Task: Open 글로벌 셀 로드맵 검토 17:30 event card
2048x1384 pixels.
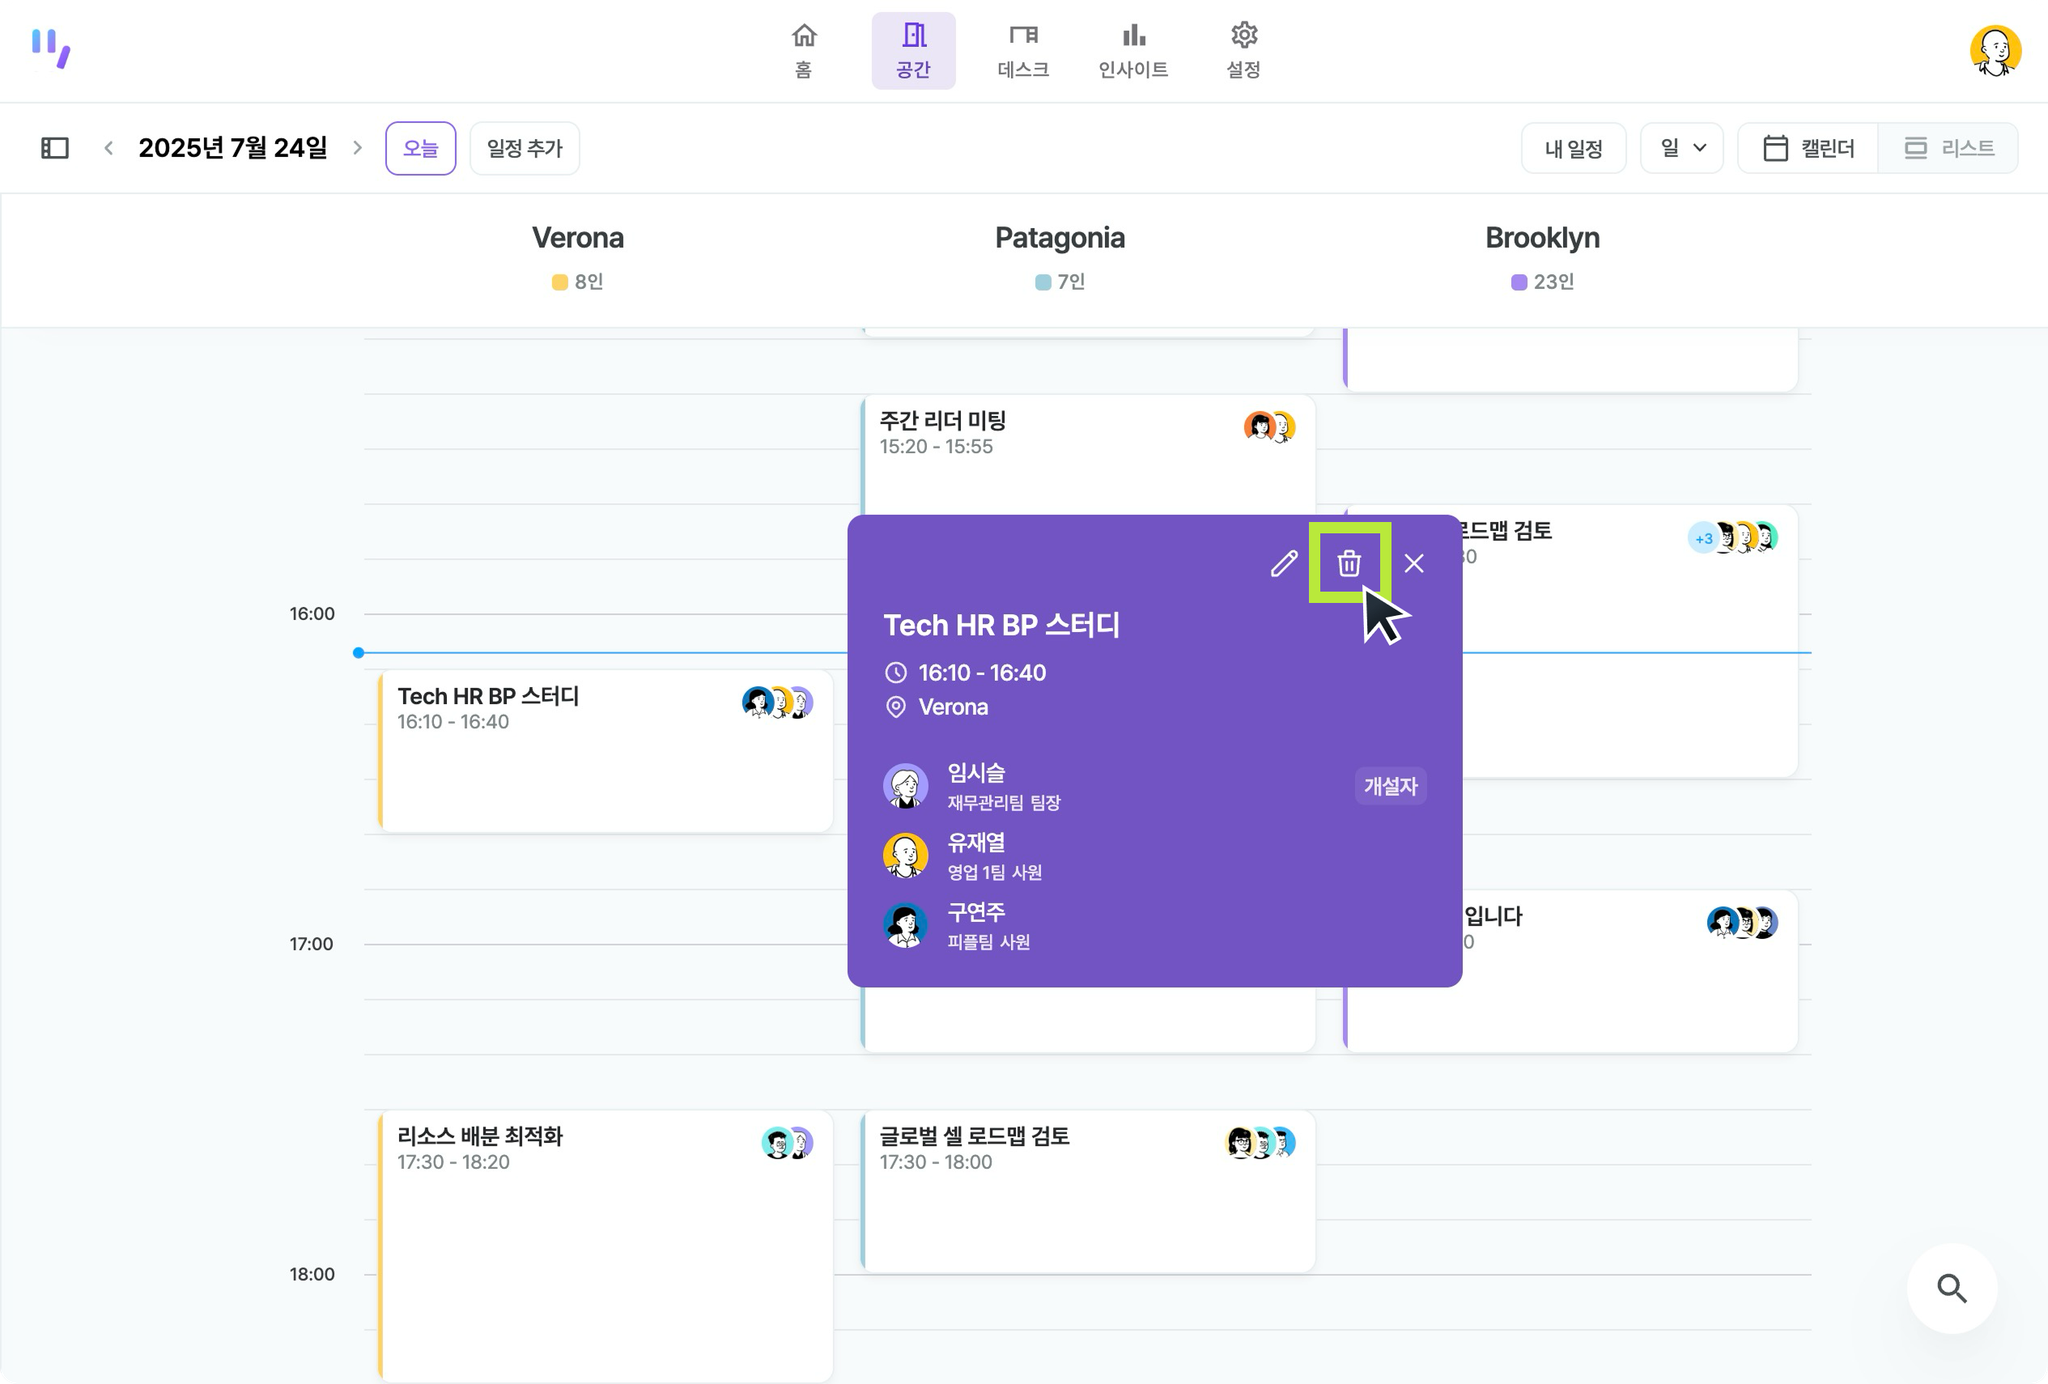Action: tap(1088, 1191)
